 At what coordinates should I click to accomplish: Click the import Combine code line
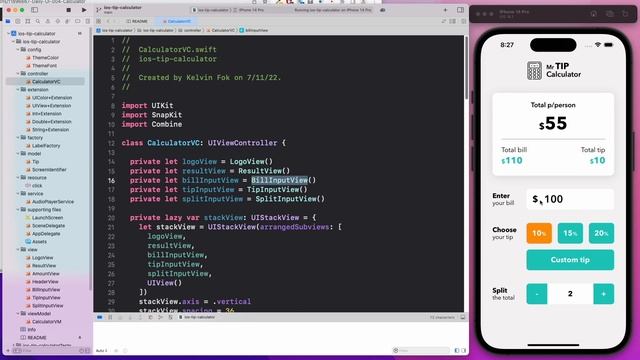click(152, 124)
